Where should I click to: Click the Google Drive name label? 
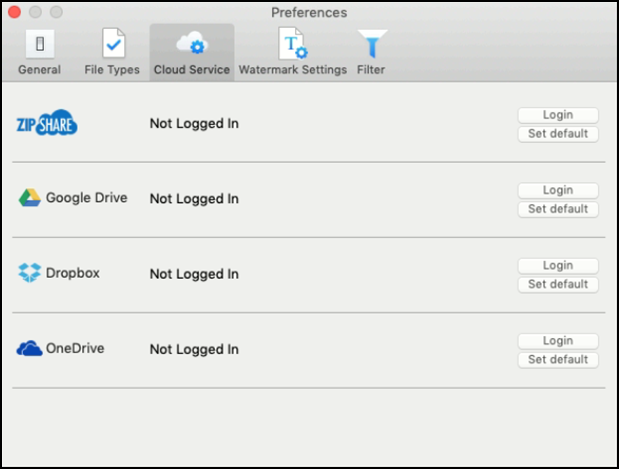tap(87, 198)
